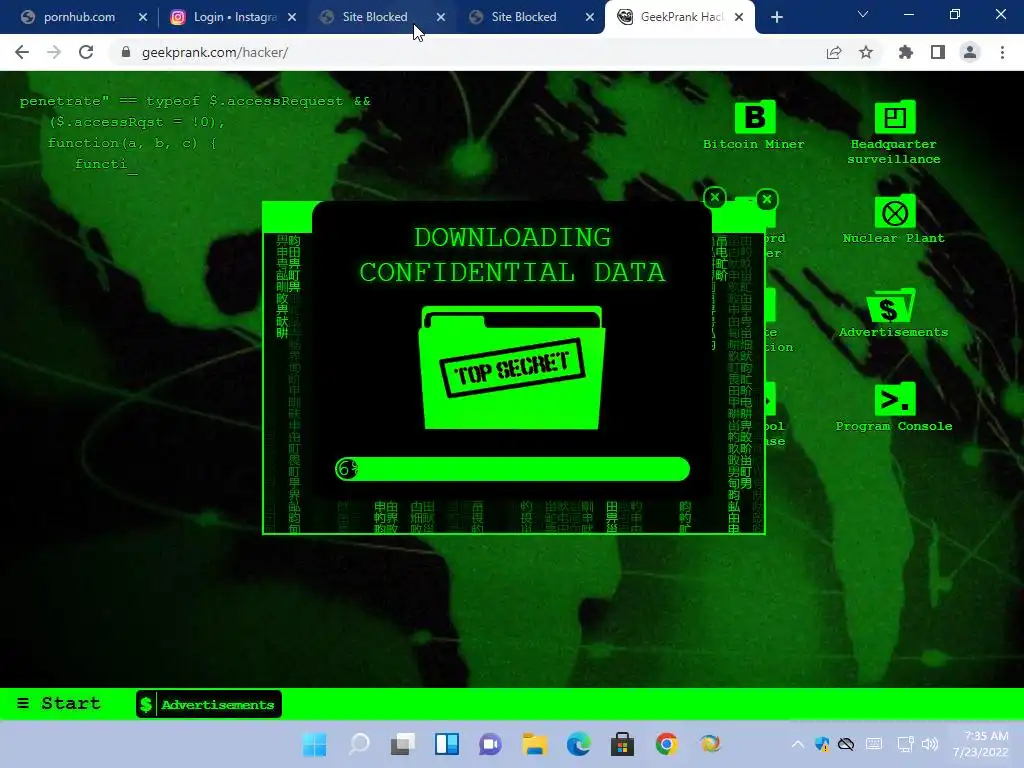1024x768 pixels.
Task: Bookmark this page with star
Action: tap(866, 52)
